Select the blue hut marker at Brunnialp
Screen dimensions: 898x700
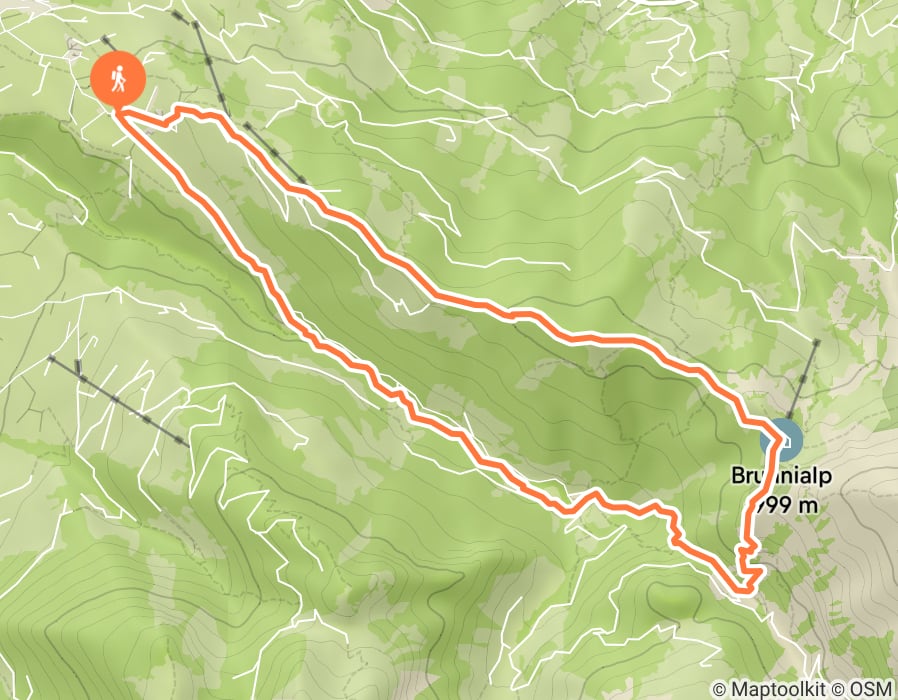click(x=781, y=441)
